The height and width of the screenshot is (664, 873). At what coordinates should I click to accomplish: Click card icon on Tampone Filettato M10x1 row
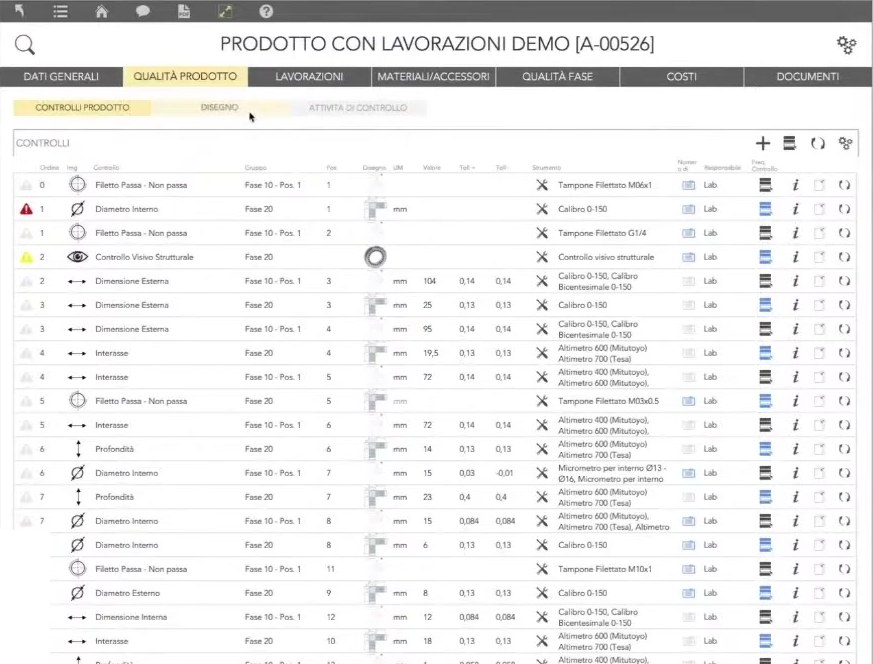tap(689, 569)
